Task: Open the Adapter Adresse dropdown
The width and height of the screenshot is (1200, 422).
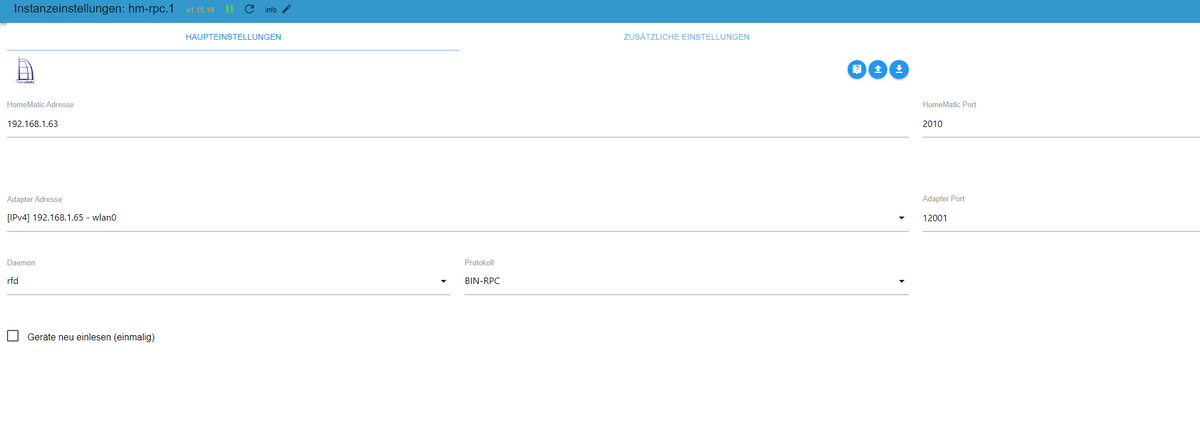Action: (x=458, y=217)
